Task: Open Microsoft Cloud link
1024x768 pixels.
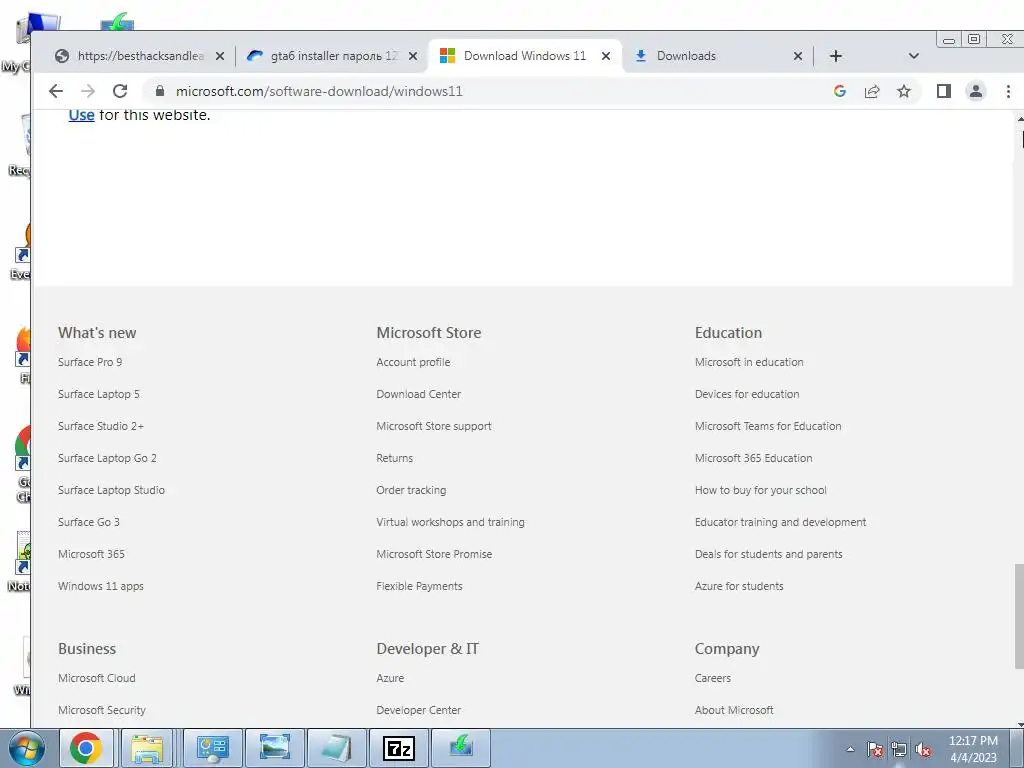Action: [x=97, y=678]
